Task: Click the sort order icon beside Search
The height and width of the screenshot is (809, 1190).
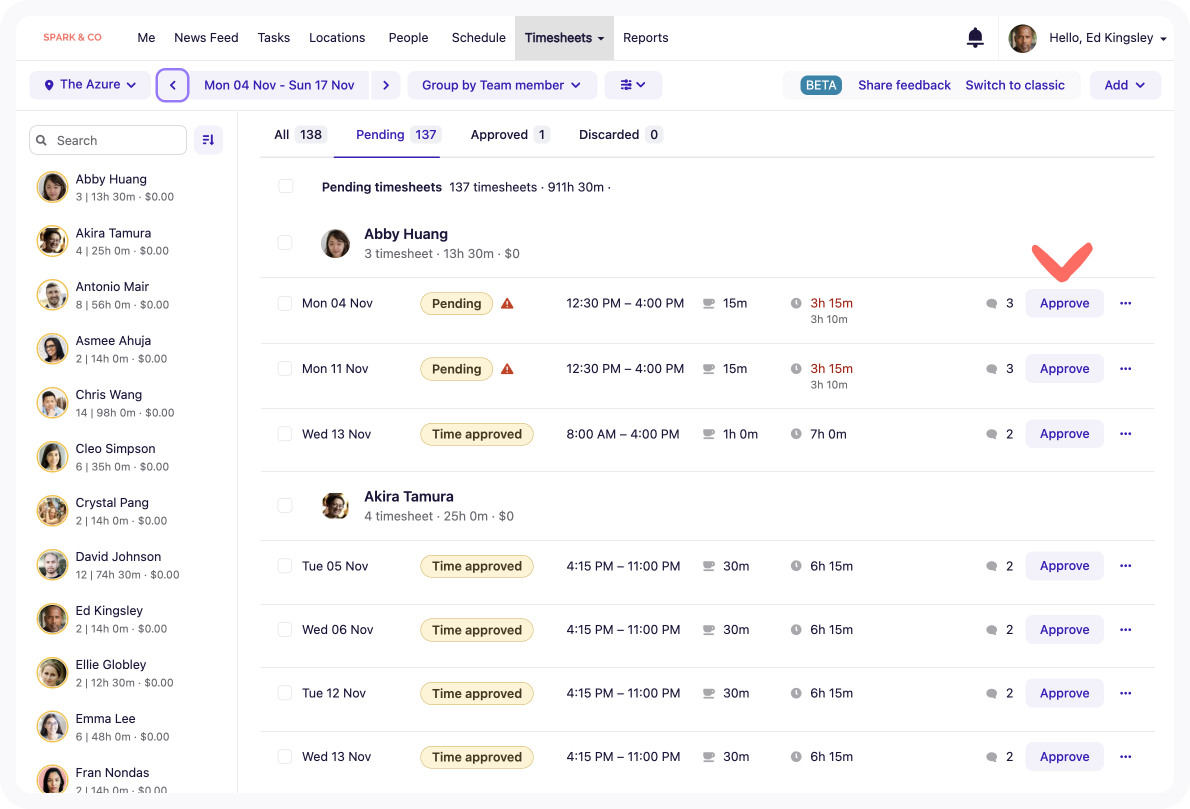Action: pyautogui.click(x=208, y=140)
